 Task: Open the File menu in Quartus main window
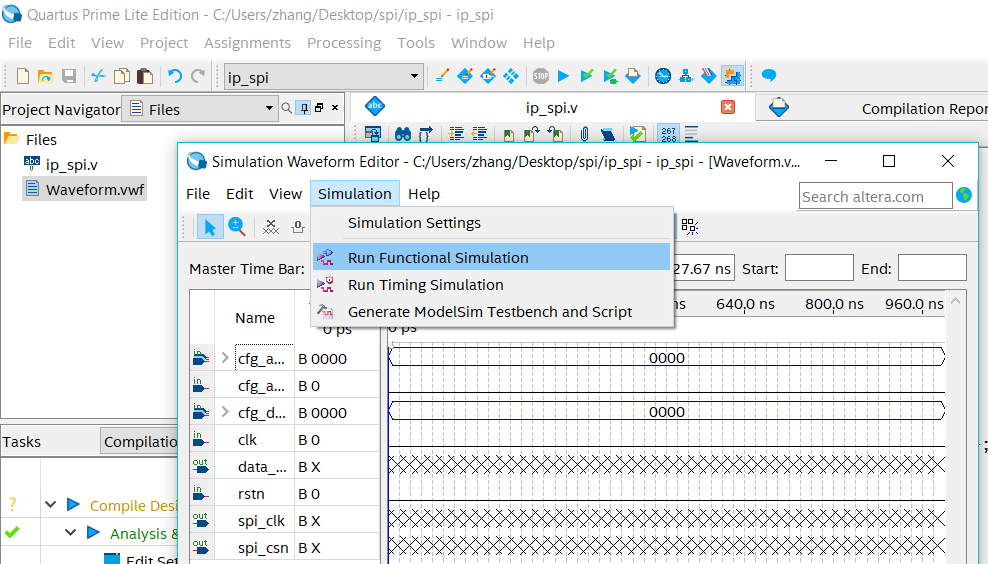click(20, 43)
